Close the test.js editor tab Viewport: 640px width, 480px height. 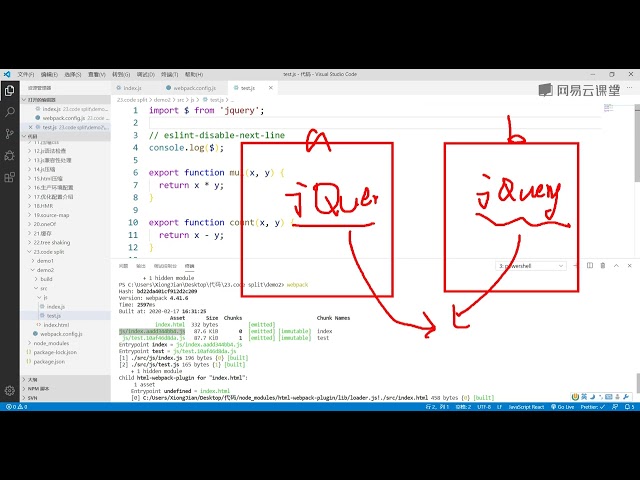[271, 88]
